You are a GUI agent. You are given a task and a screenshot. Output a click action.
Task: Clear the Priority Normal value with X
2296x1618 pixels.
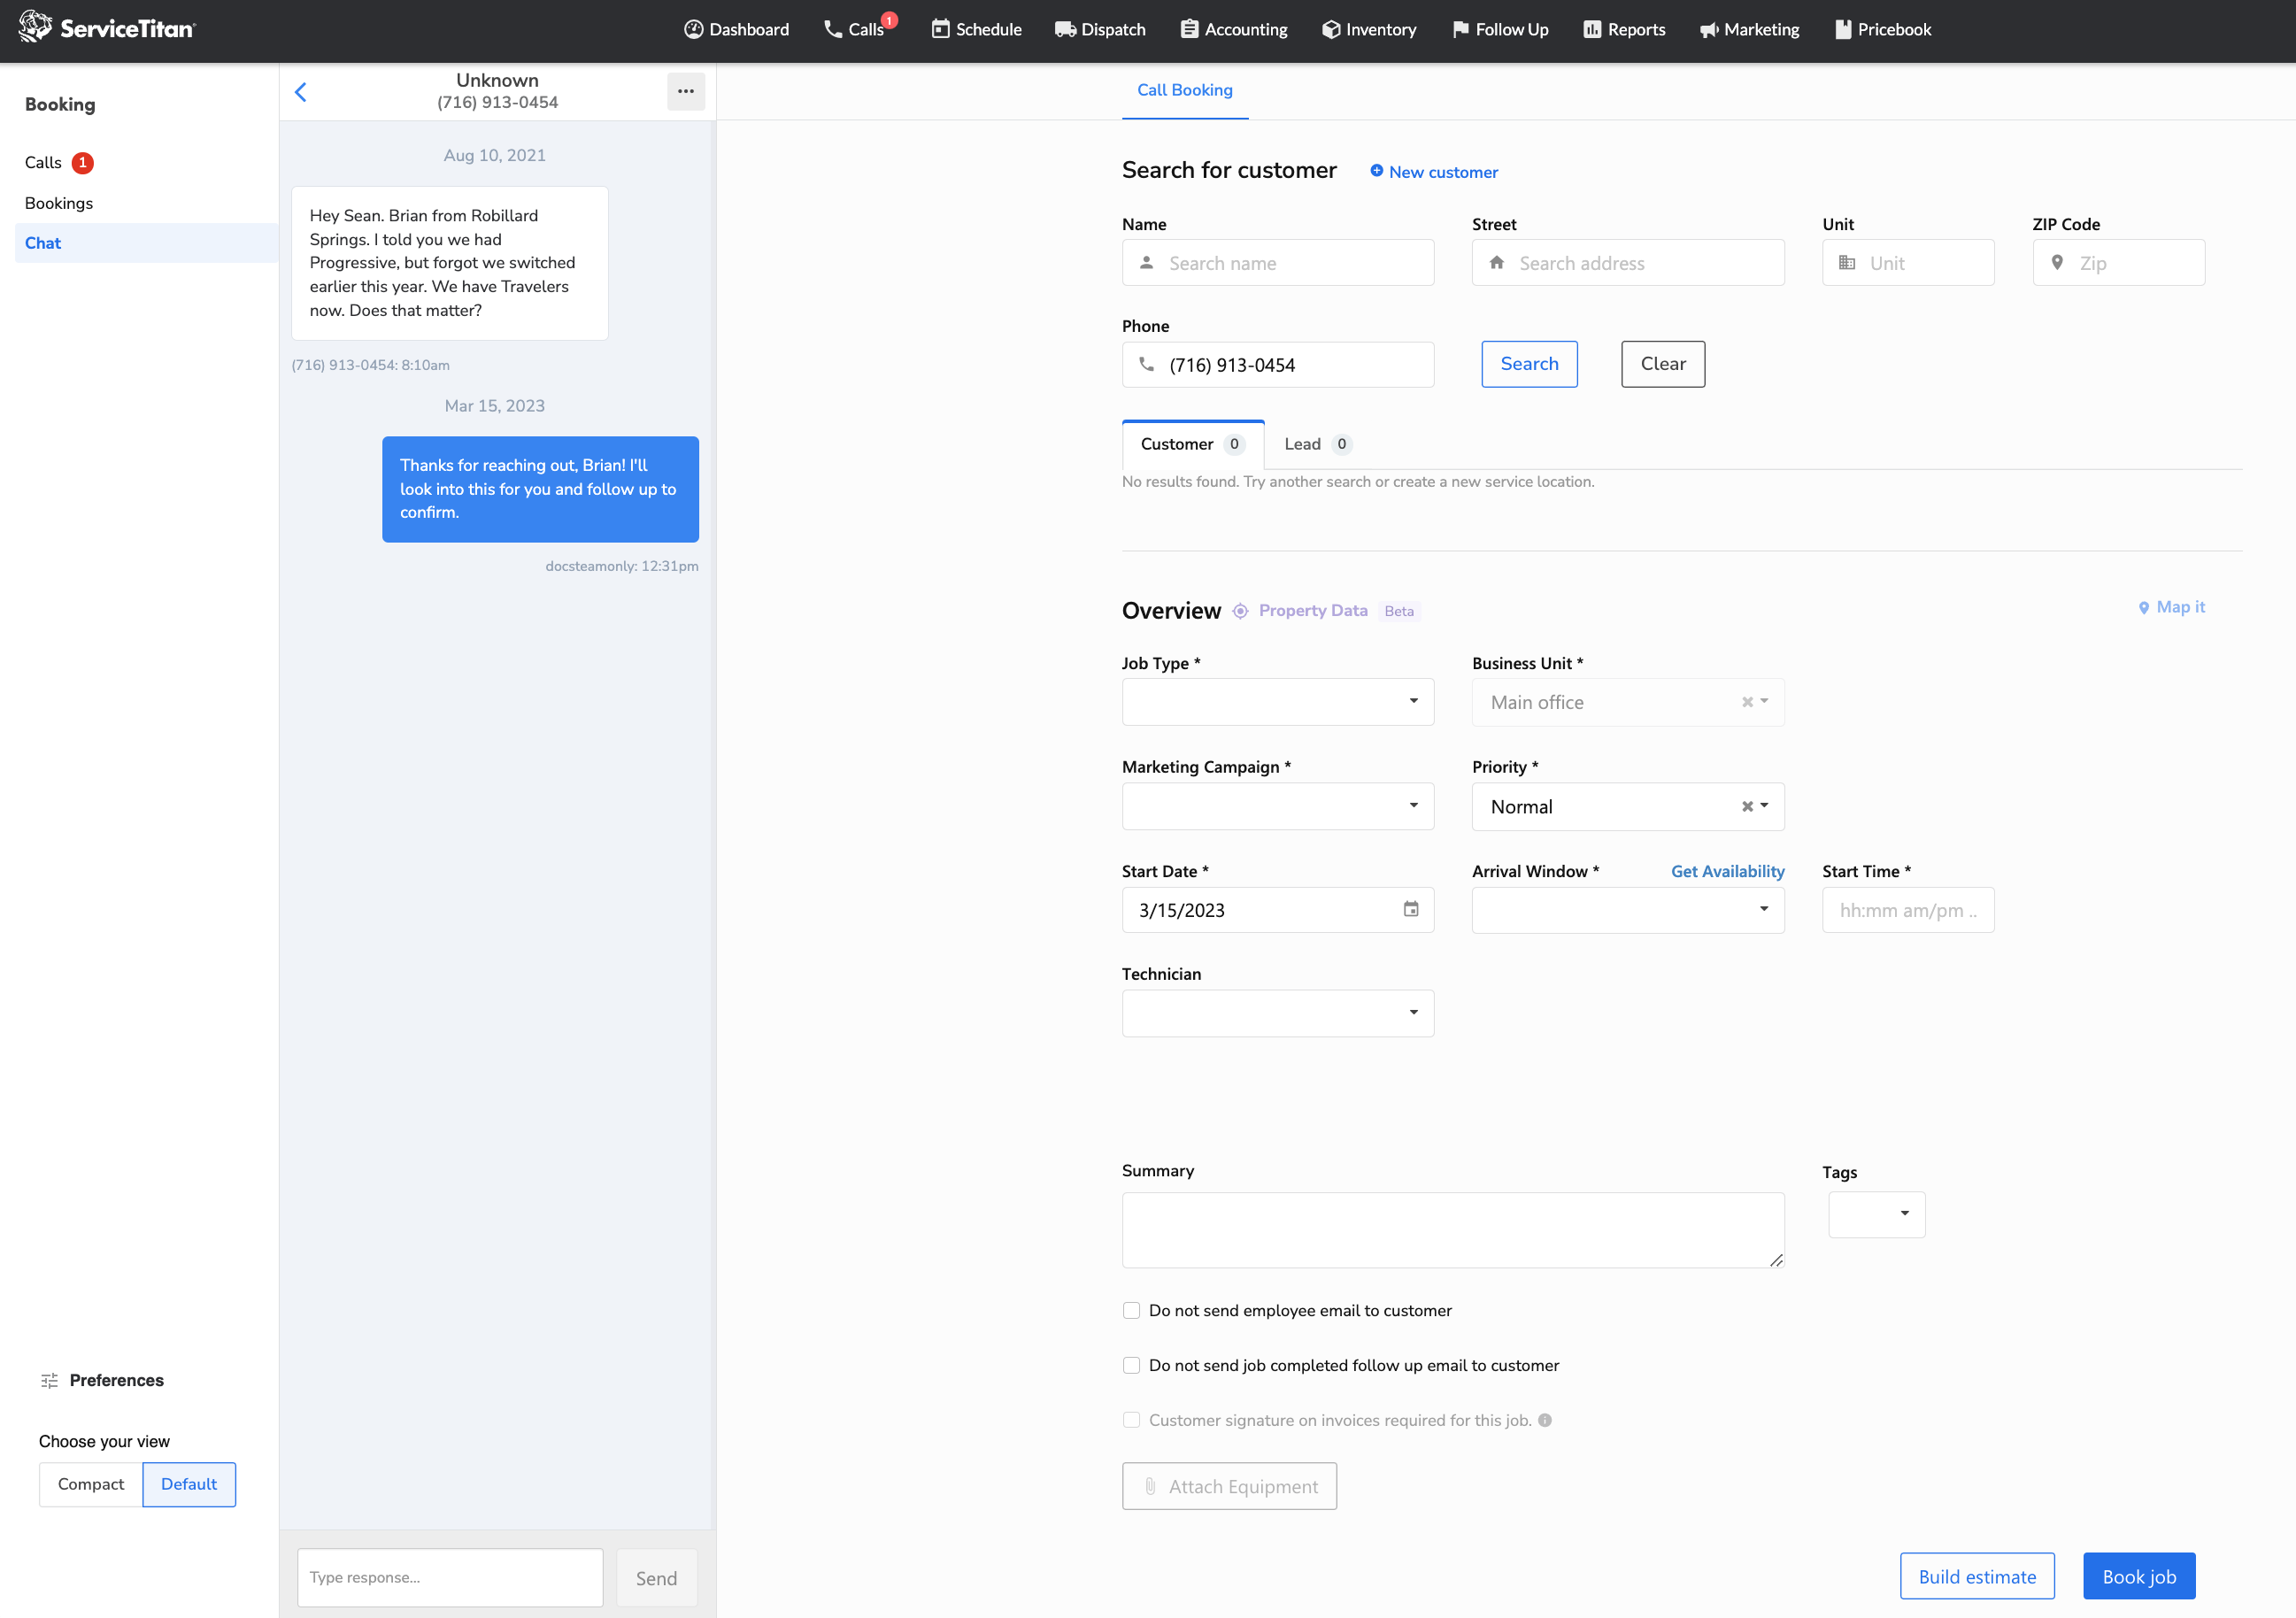1746,806
